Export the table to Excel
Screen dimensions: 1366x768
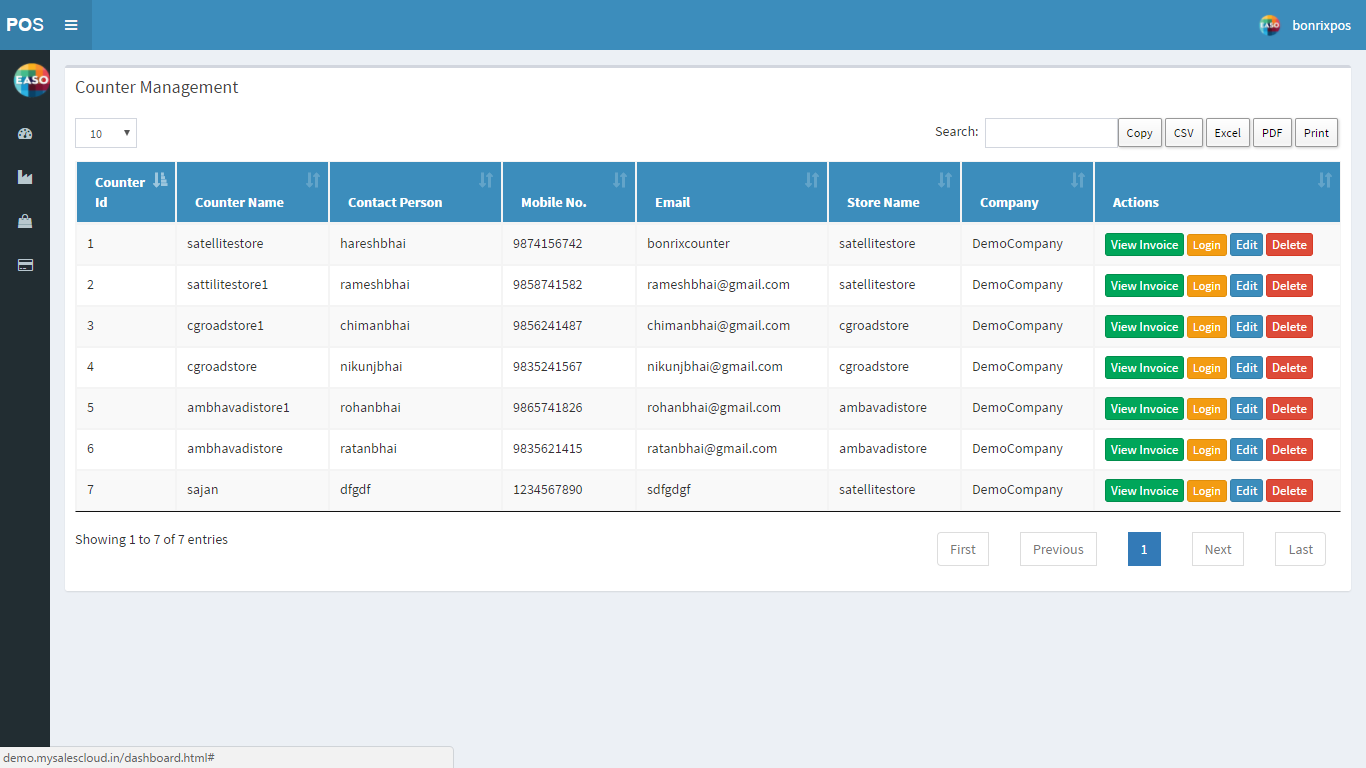click(1228, 133)
